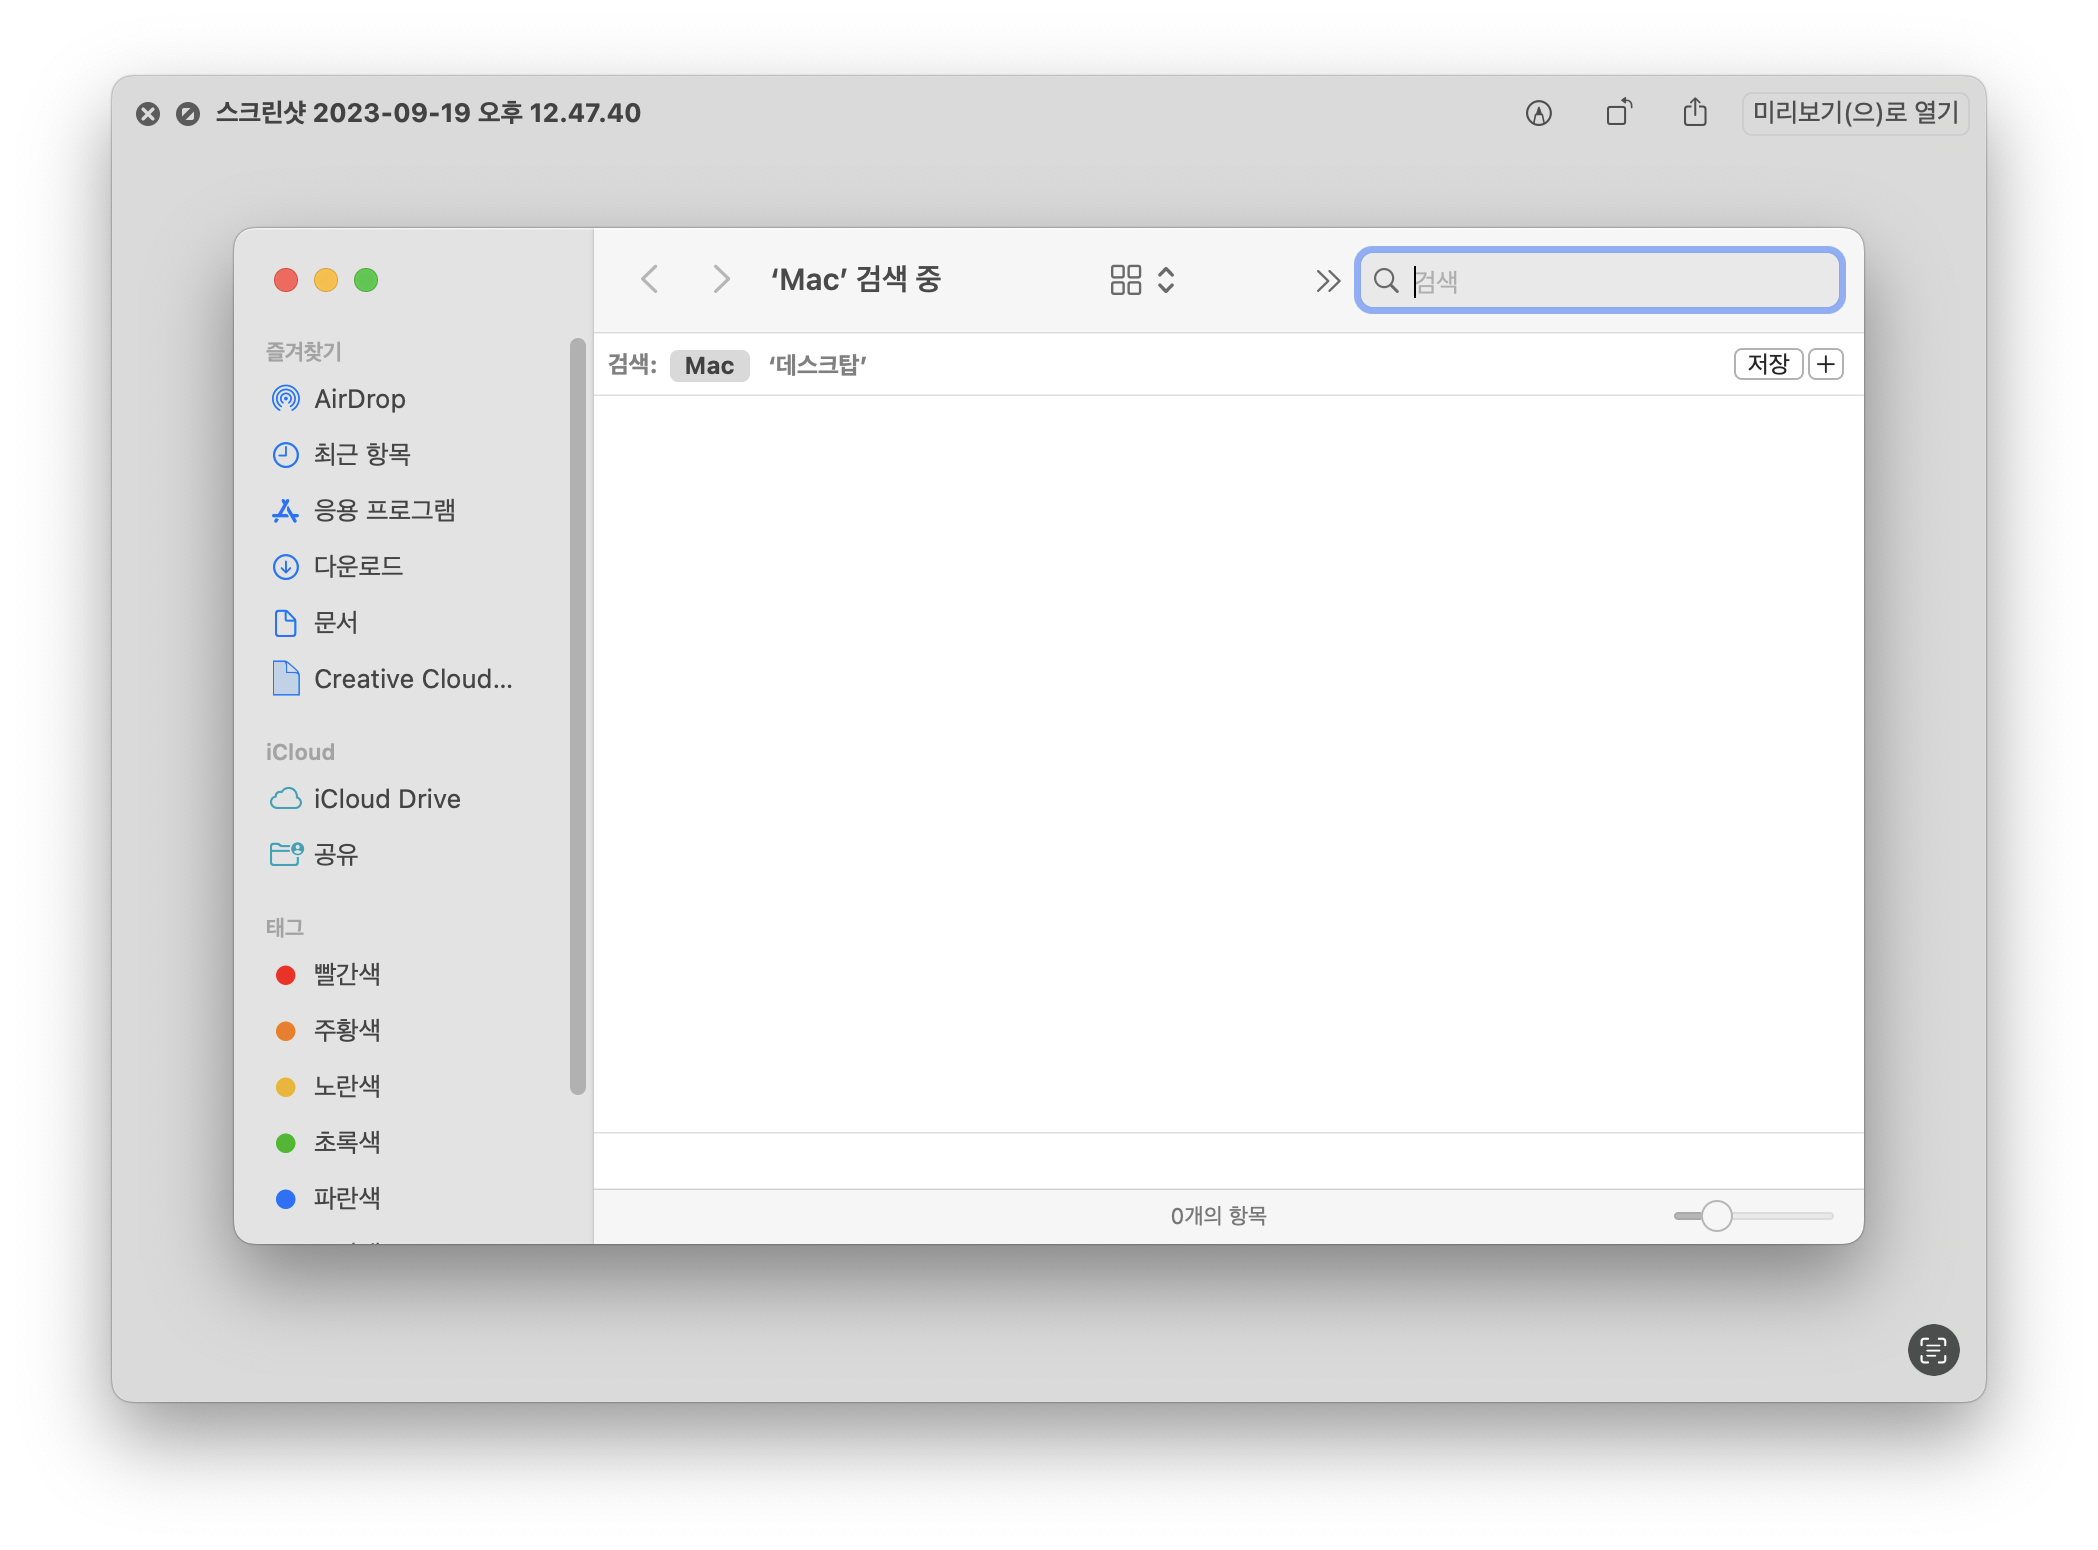Open the Downloads (다운로드) folder
The width and height of the screenshot is (2098, 1550).
coord(357,567)
